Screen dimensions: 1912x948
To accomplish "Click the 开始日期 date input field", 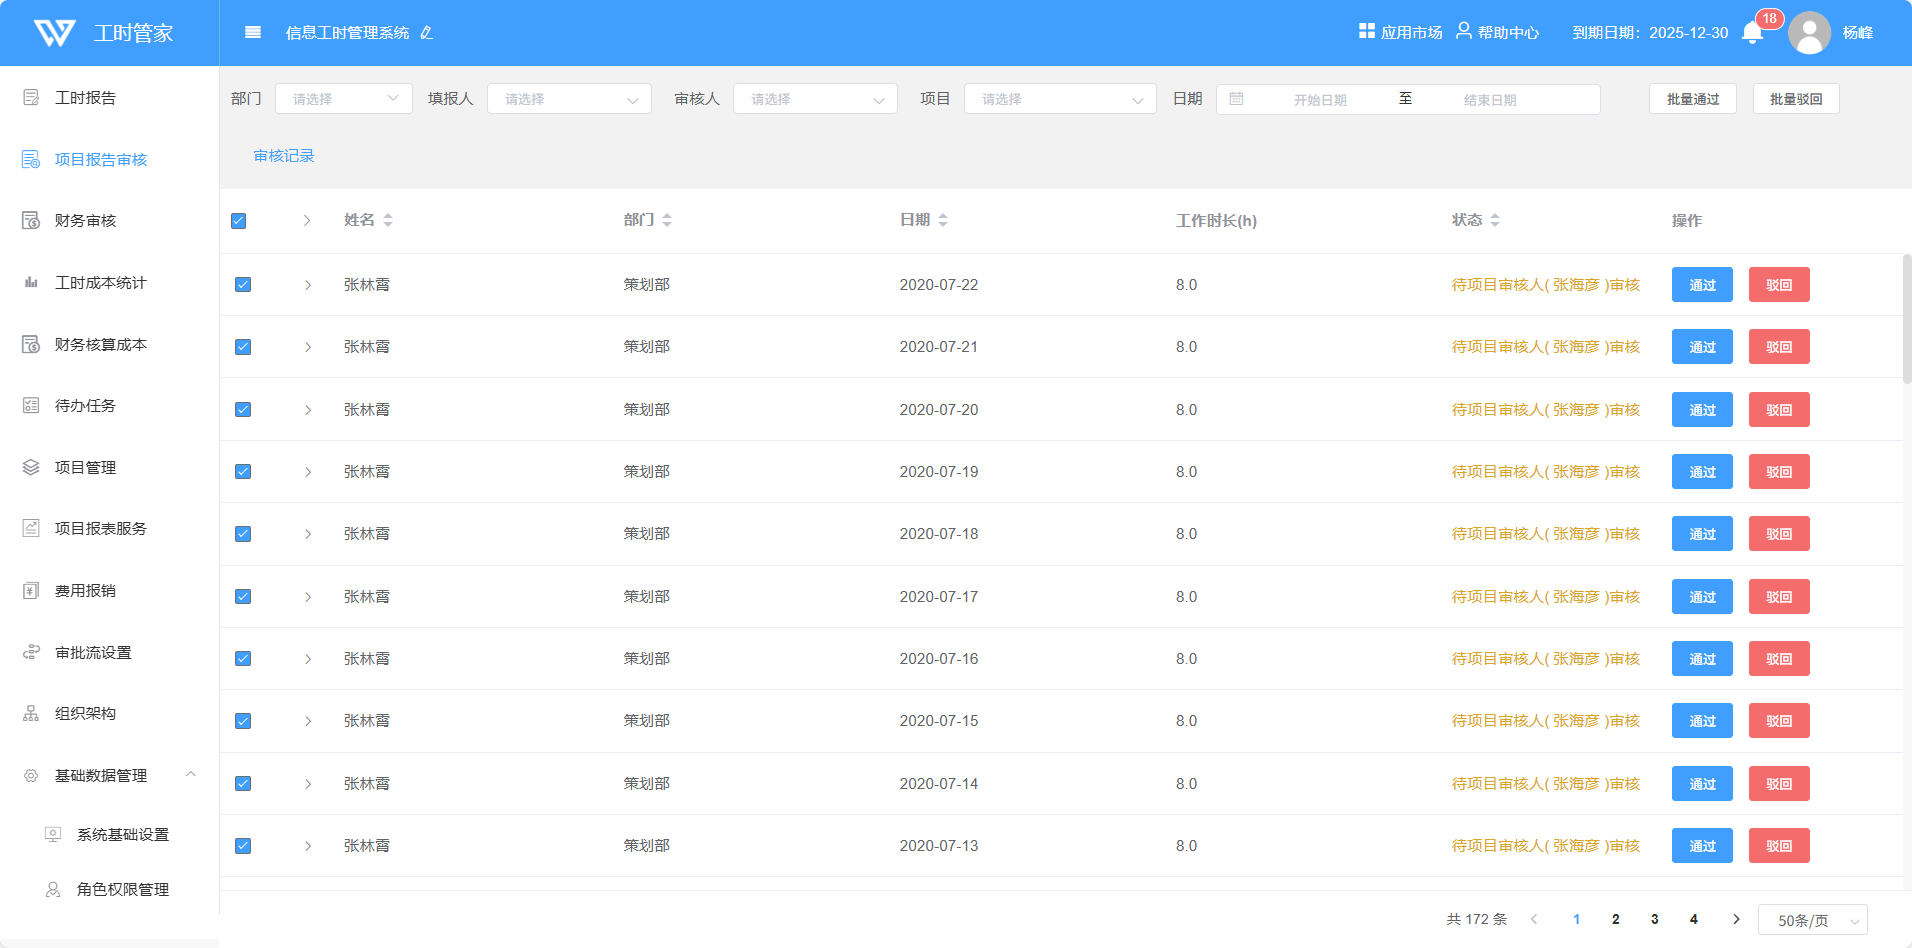I will coord(1320,100).
